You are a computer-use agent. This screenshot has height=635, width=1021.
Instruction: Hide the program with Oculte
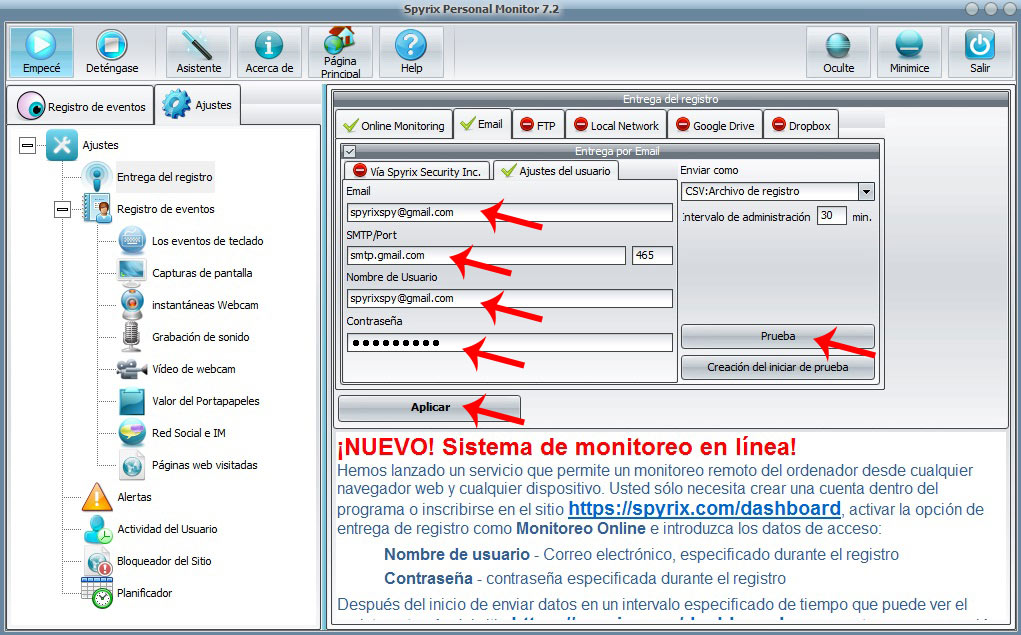[838, 52]
